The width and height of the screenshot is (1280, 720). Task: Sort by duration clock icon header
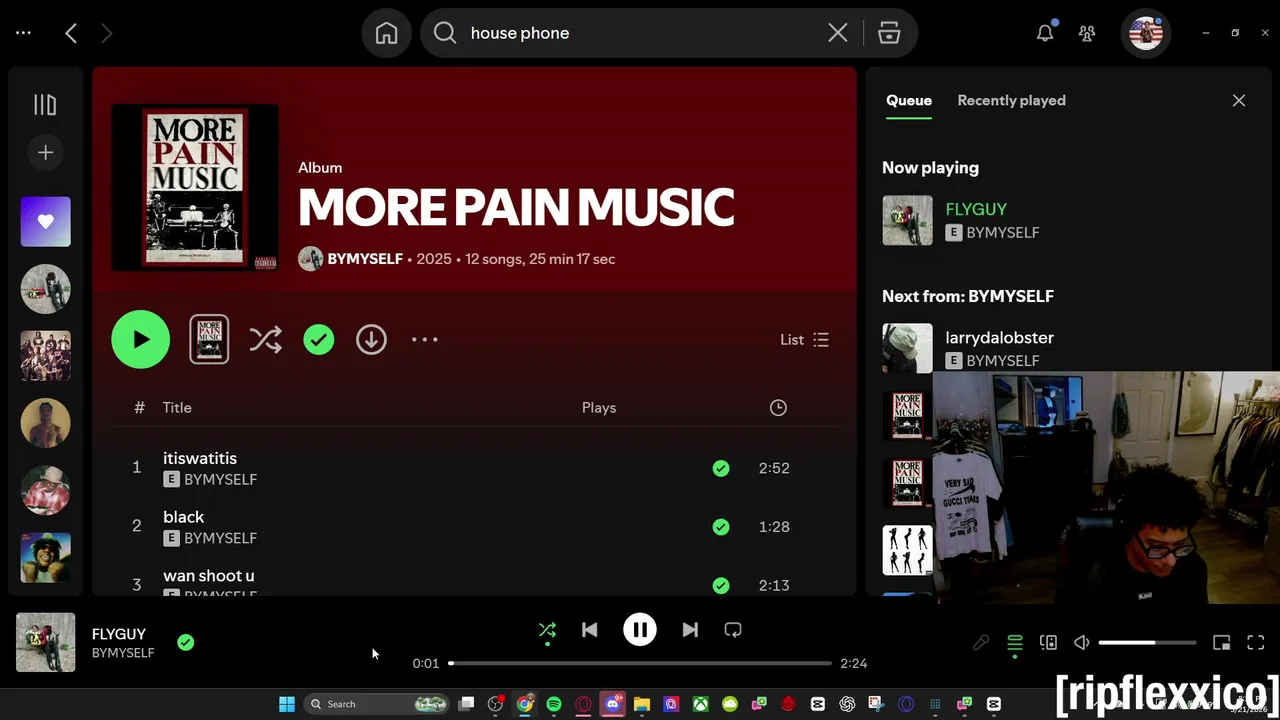pos(778,408)
